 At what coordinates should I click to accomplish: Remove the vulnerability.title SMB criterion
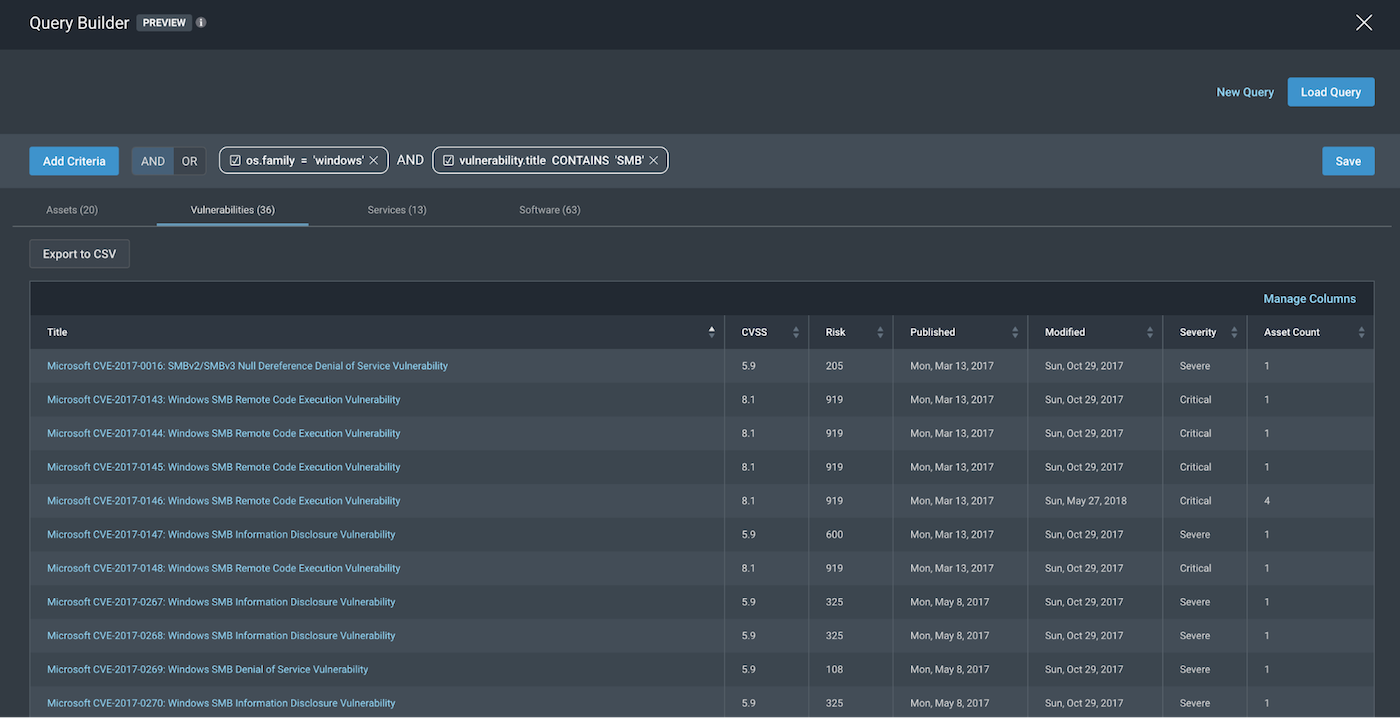coord(654,161)
